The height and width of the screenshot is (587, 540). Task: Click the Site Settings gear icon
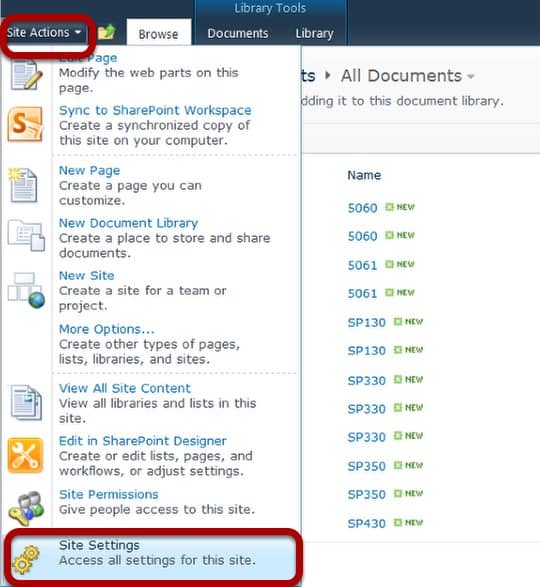tap(25, 560)
